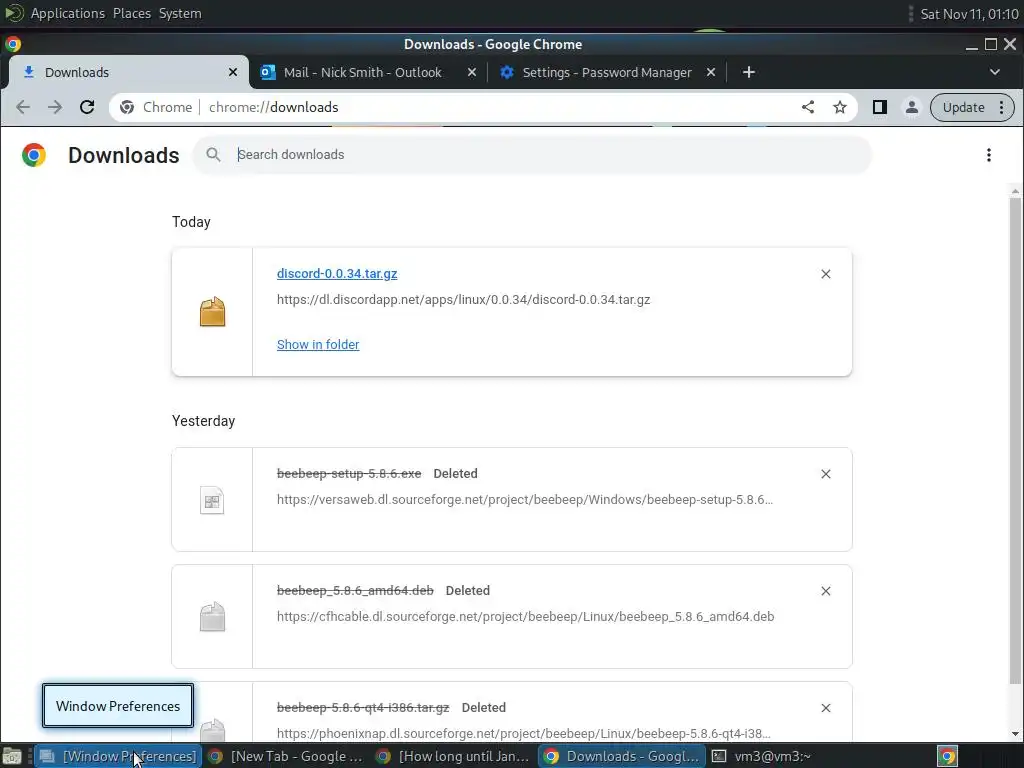
Task: Open the Places menu
Action: 132,13
